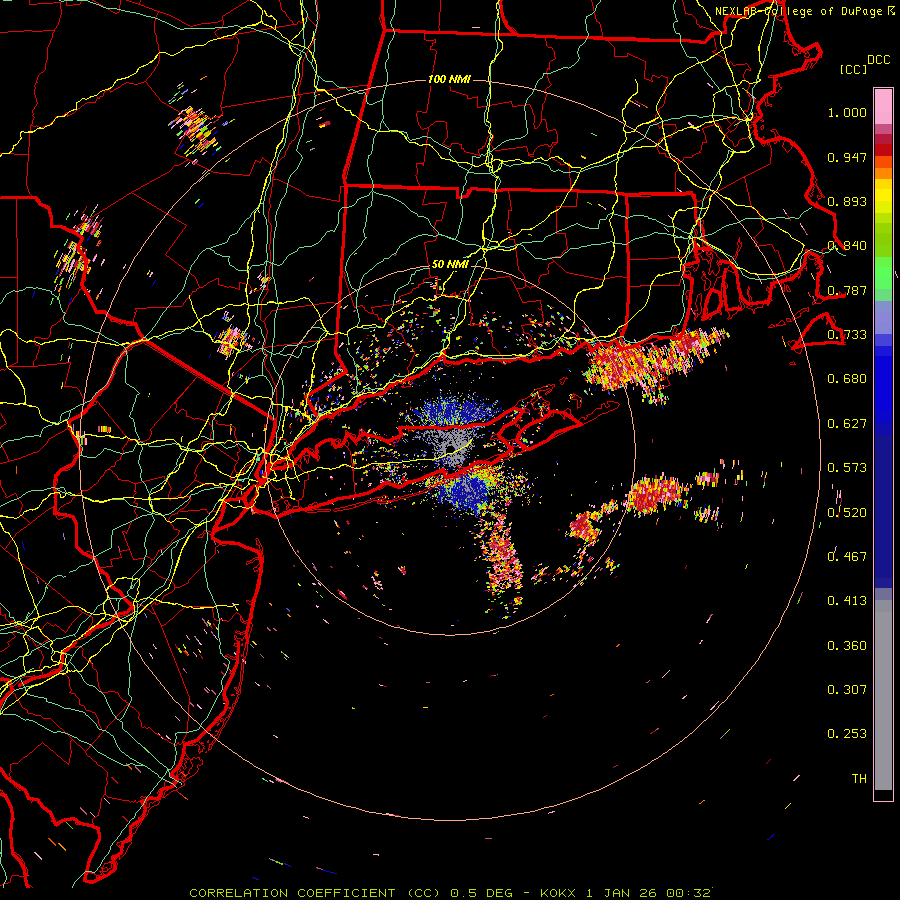Screen dimensions: 900x900
Task: Click the Correlation Coefficient KOKX caption at bottom
Action: (450, 893)
